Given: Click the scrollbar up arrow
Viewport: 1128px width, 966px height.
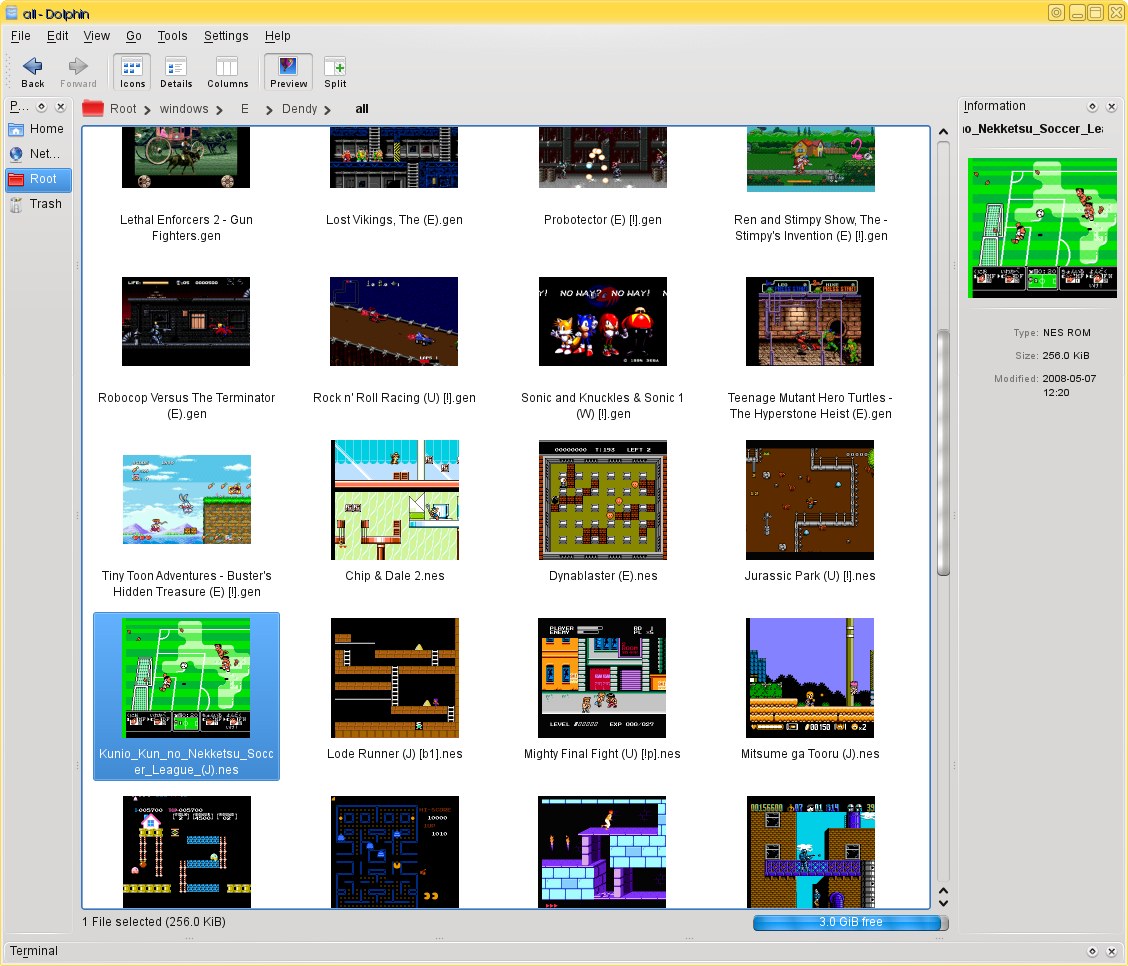Looking at the screenshot, I should 943,132.
